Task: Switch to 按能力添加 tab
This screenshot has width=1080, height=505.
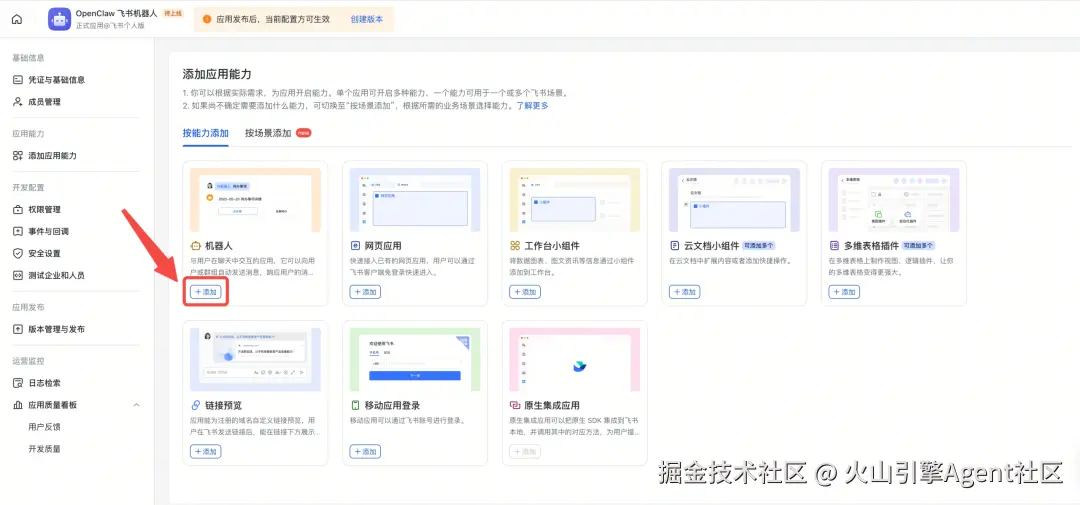Action: [x=205, y=133]
